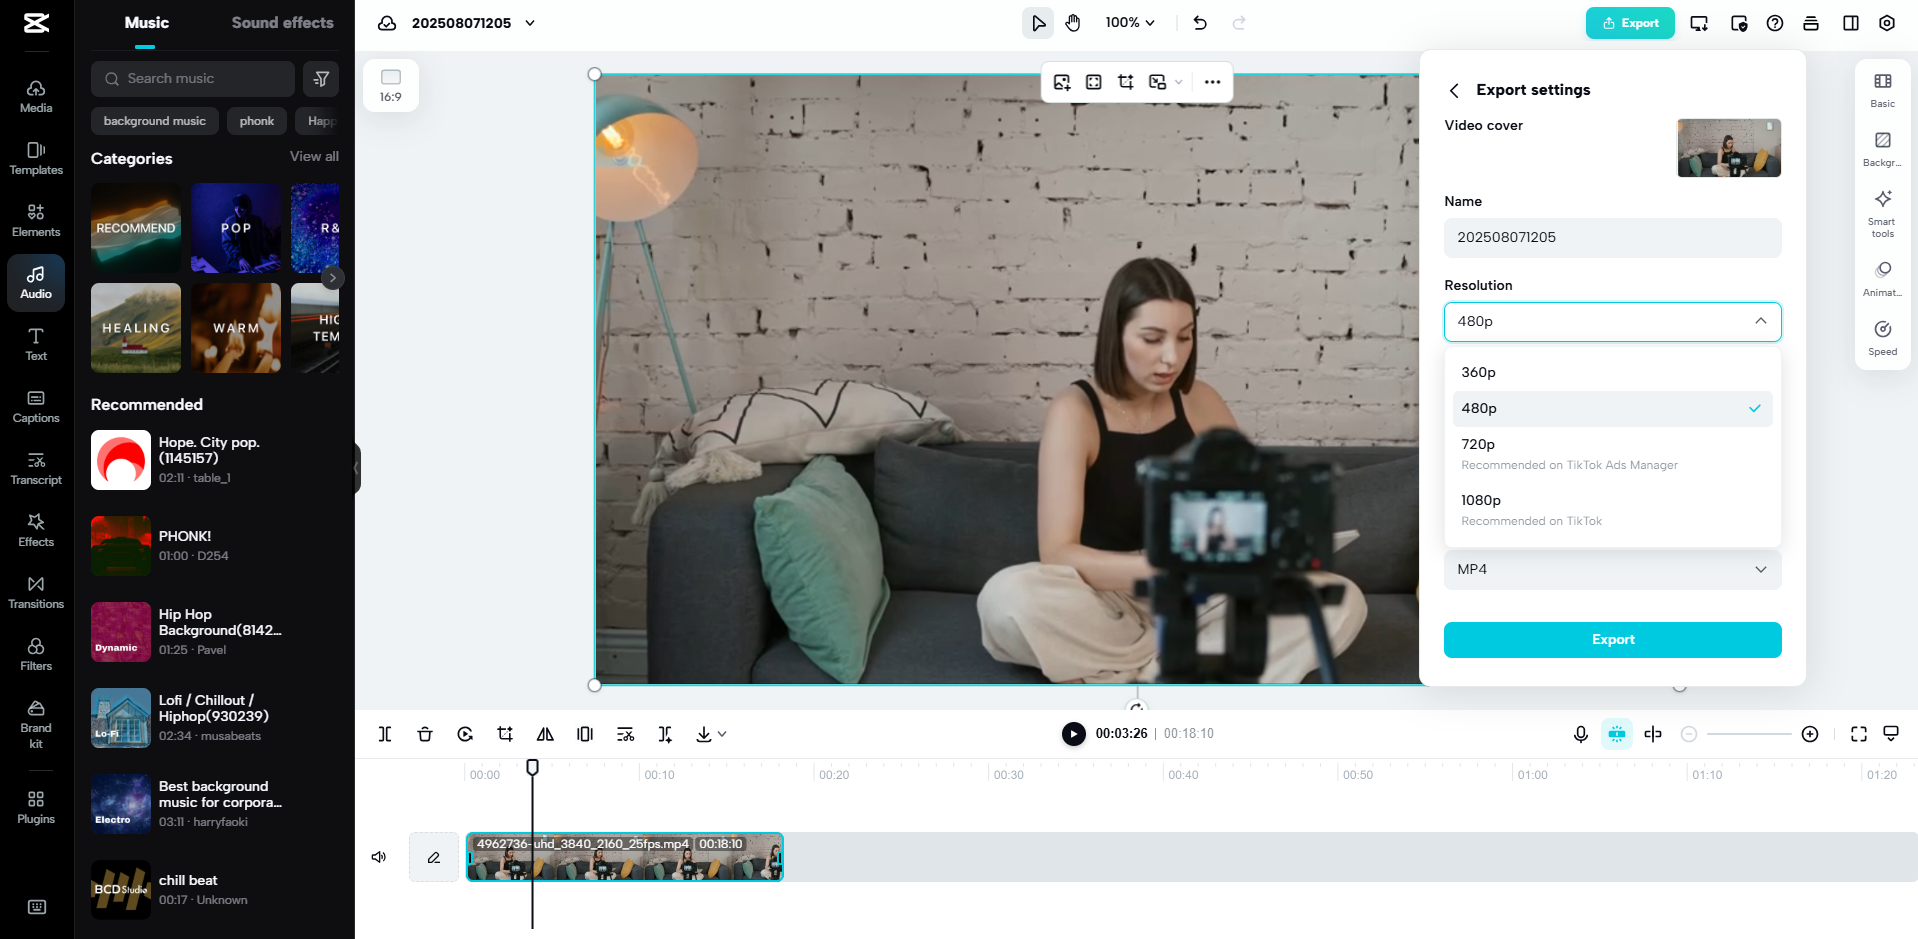Open the Transitions panel in the sidebar
This screenshot has height=939, width=1918.
point(36,592)
